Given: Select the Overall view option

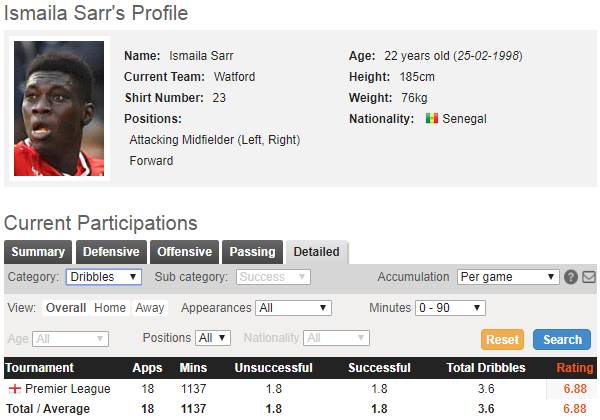Looking at the screenshot, I should click(66, 308).
